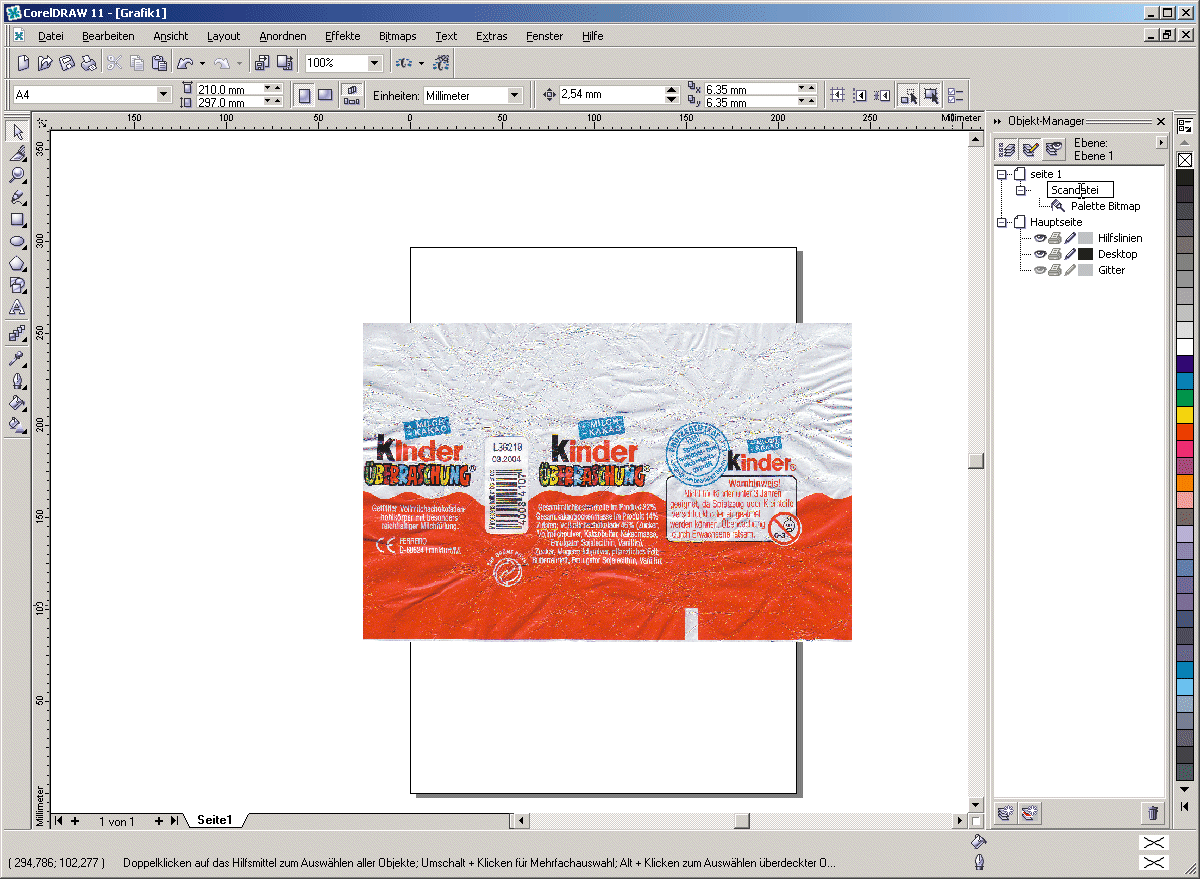Click the New document icon
The image size is (1200, 879).
[24, 63]
